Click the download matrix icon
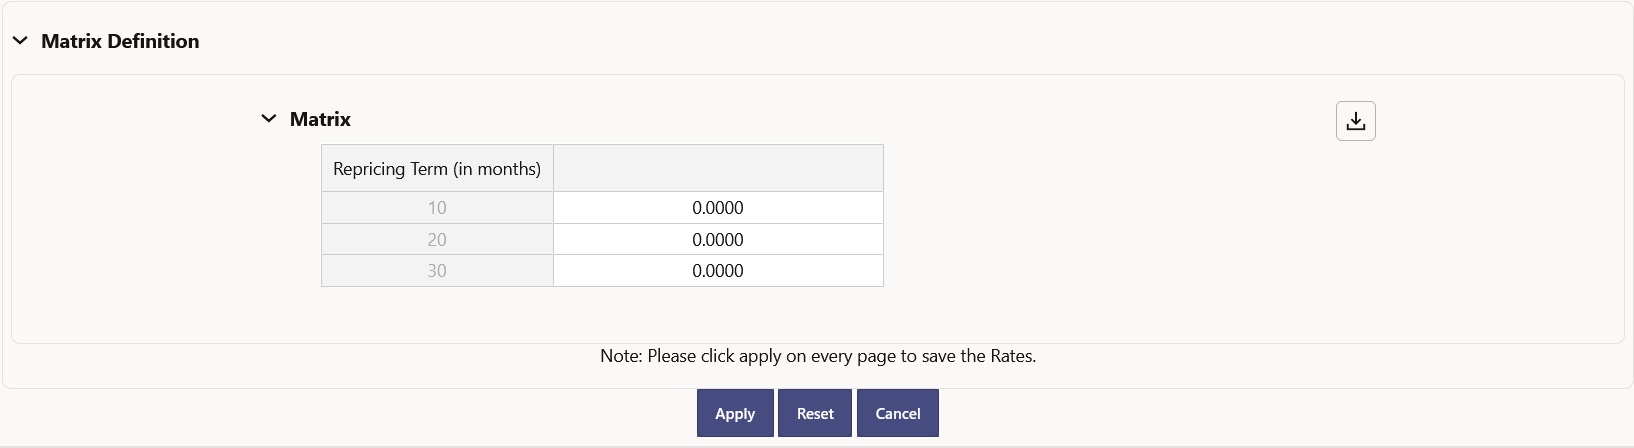Viewport: 1634px width, 448px height. 1355,121
